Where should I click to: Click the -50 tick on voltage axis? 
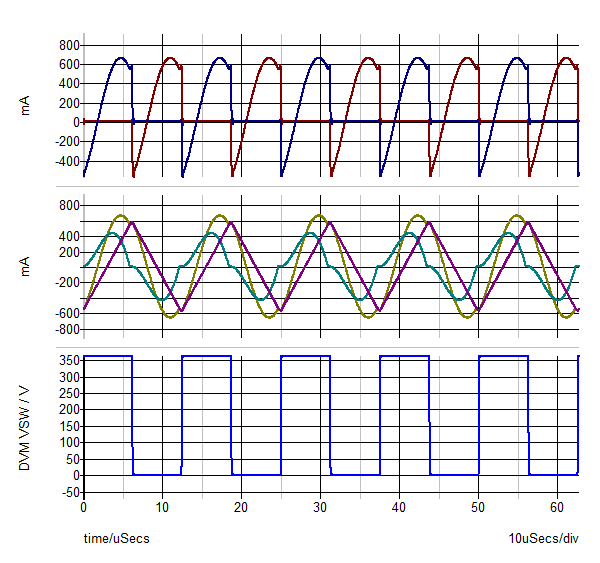coord(68,492)
